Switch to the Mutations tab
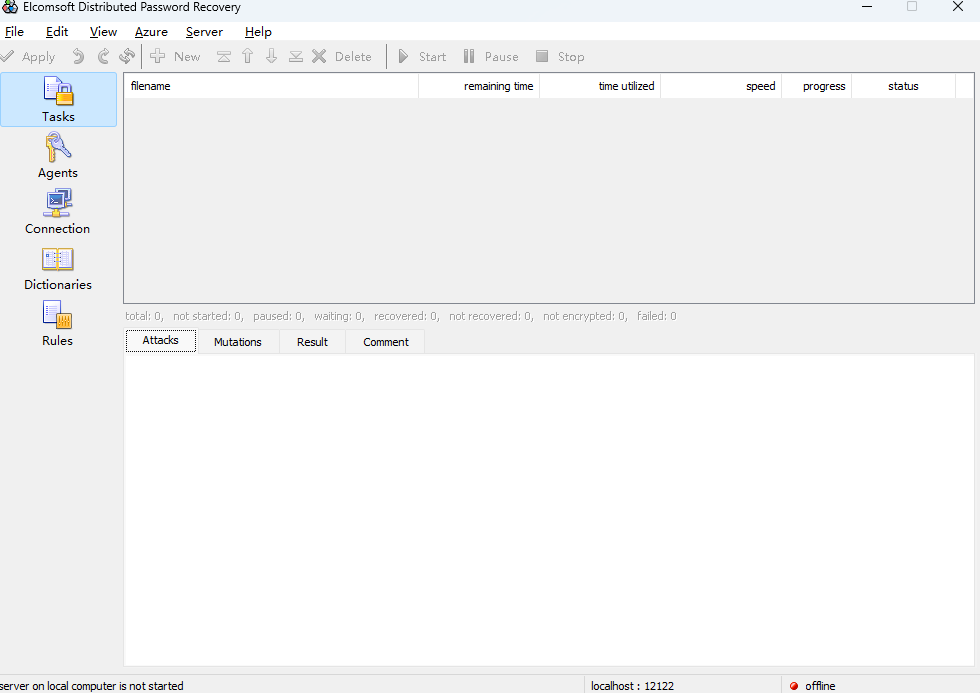Viewport: 980px width, 693px height. (x=238, y=342)
